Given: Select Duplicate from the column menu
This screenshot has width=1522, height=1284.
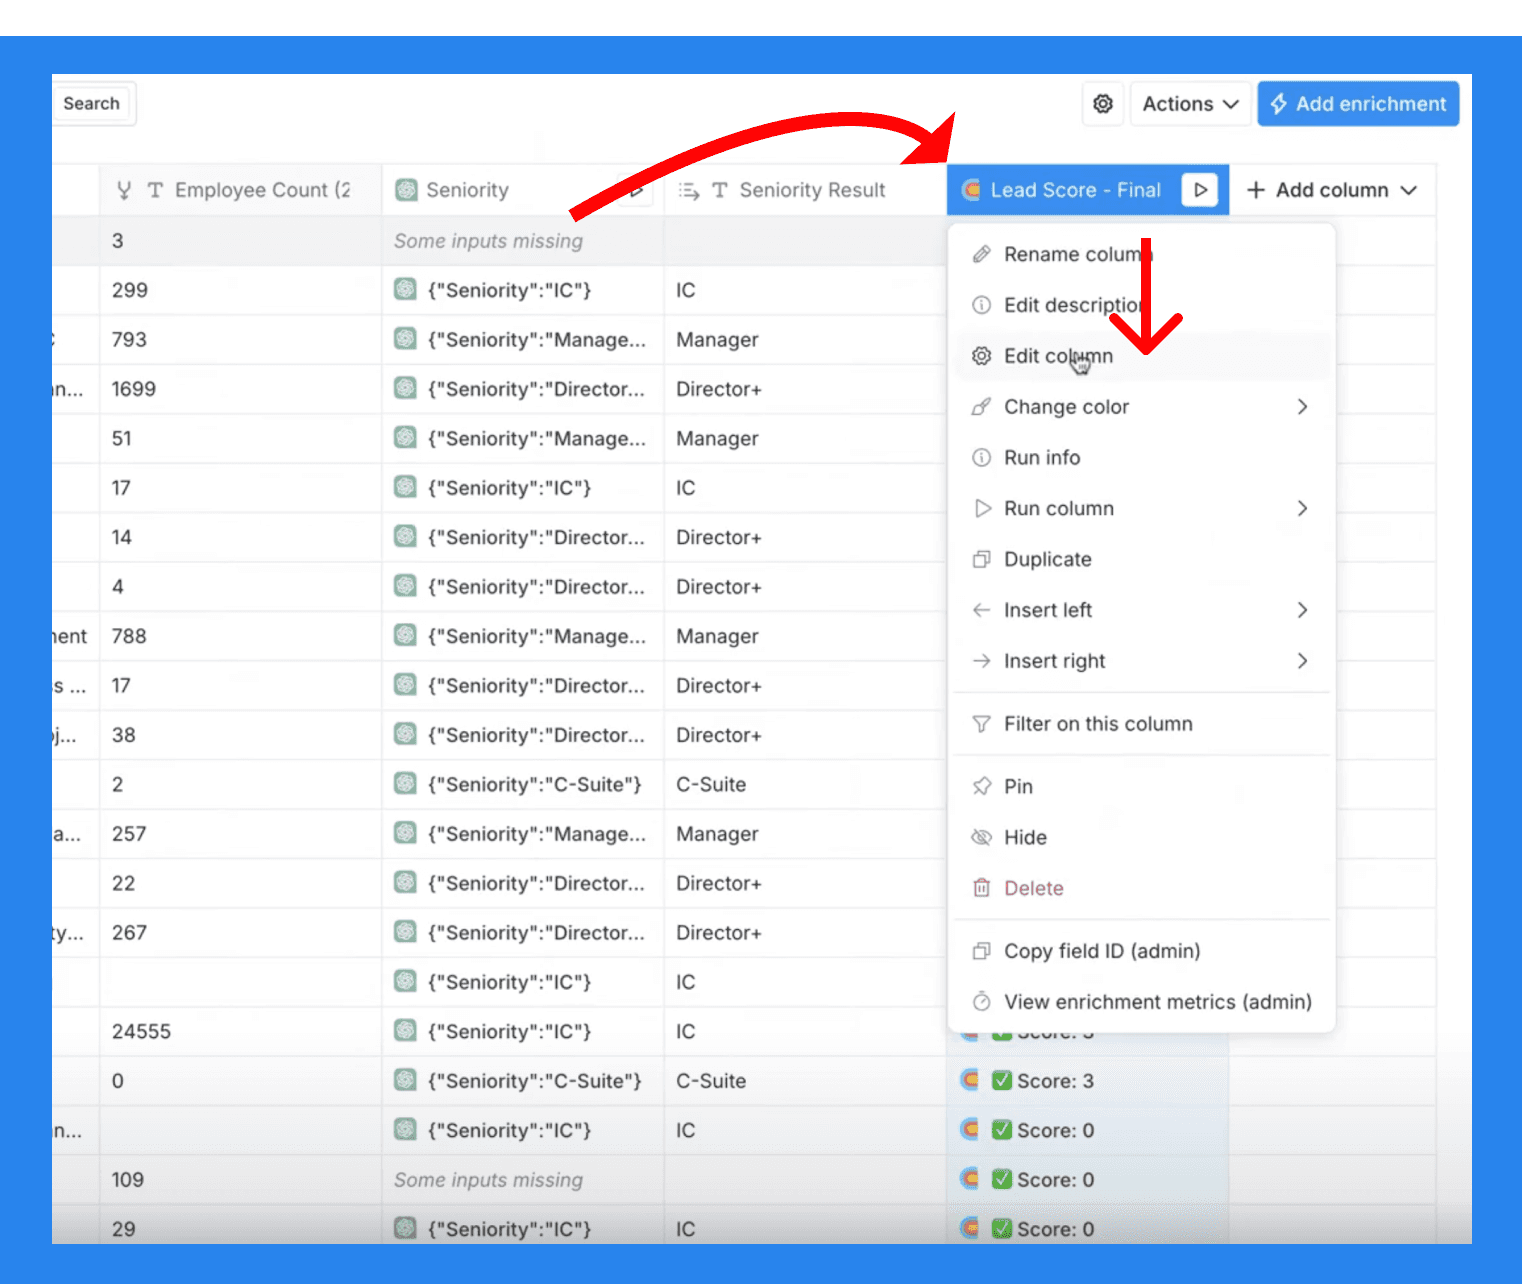Looking at the screenshot, I should [1142, 559].
